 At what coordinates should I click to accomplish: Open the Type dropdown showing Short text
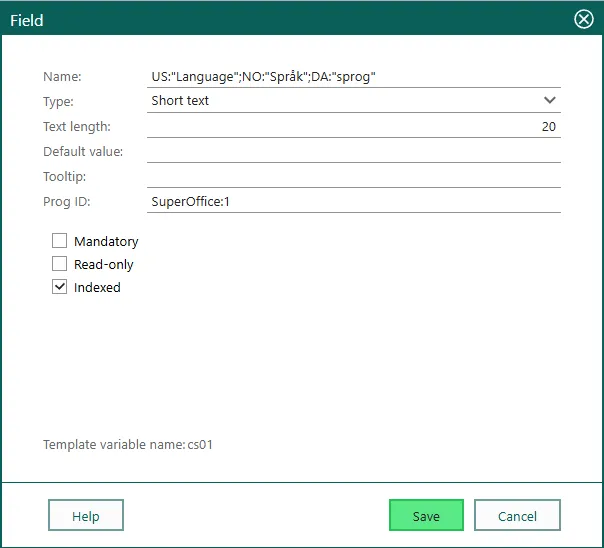point(340,101)
